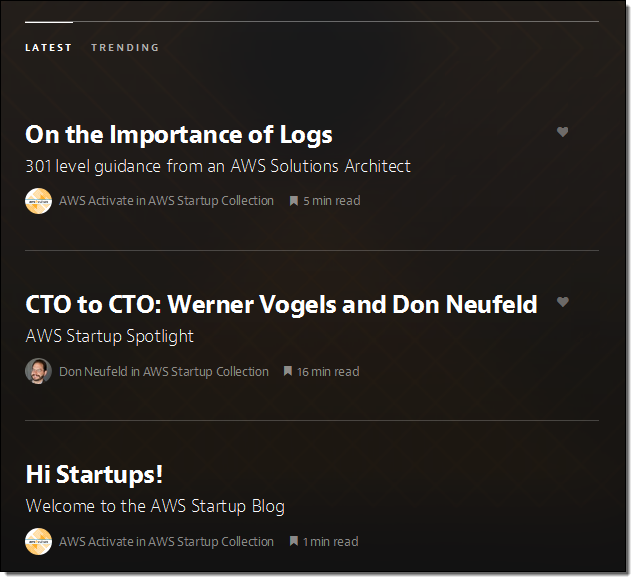
Task: Toggle the heart on the CTO to CTO post
Action: click(562, 301)
